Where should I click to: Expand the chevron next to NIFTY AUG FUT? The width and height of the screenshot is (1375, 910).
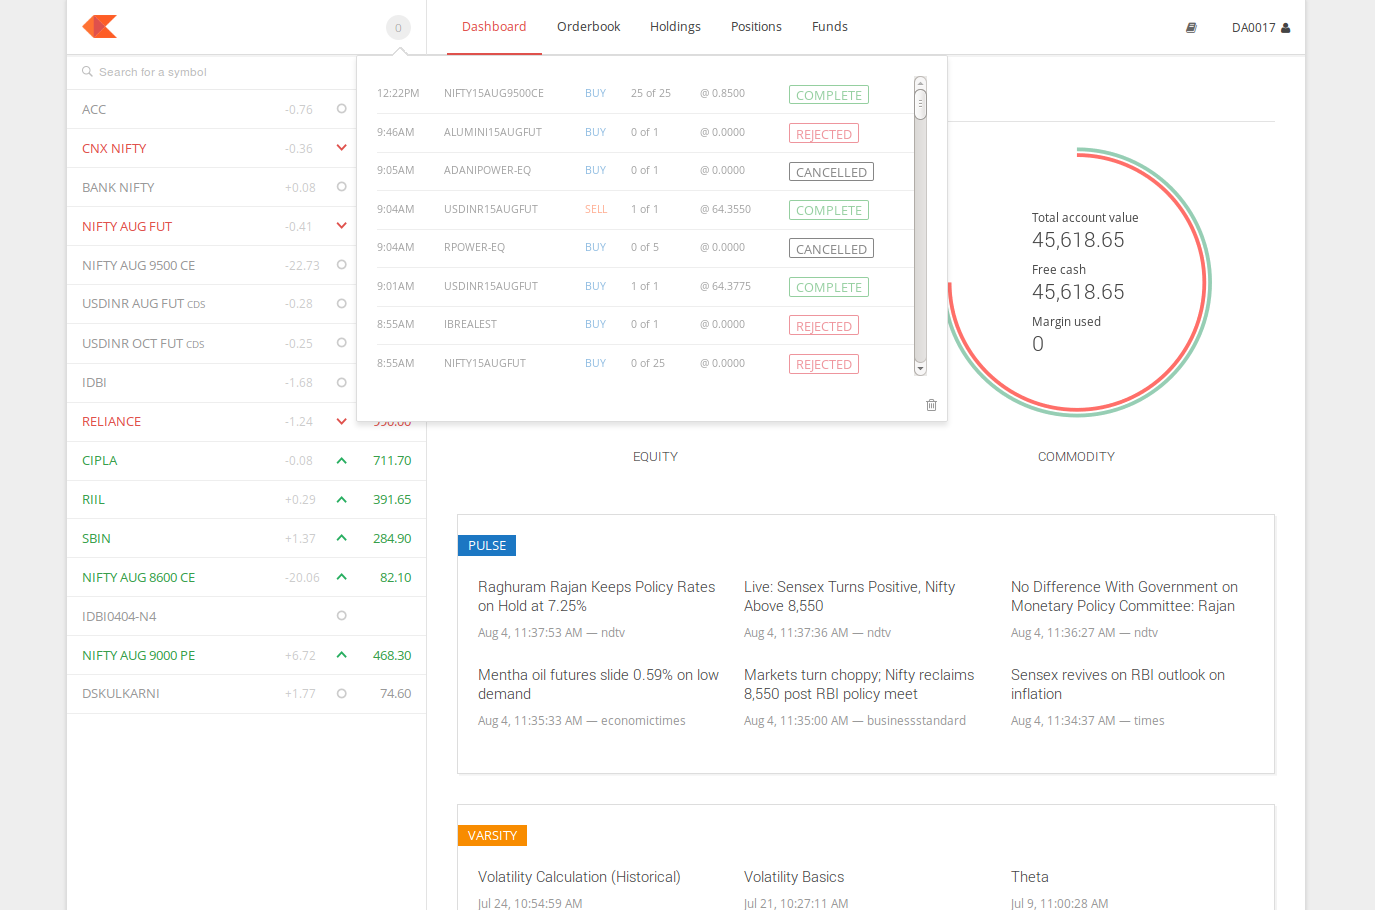pyautogui.click(x=342, y=226)
